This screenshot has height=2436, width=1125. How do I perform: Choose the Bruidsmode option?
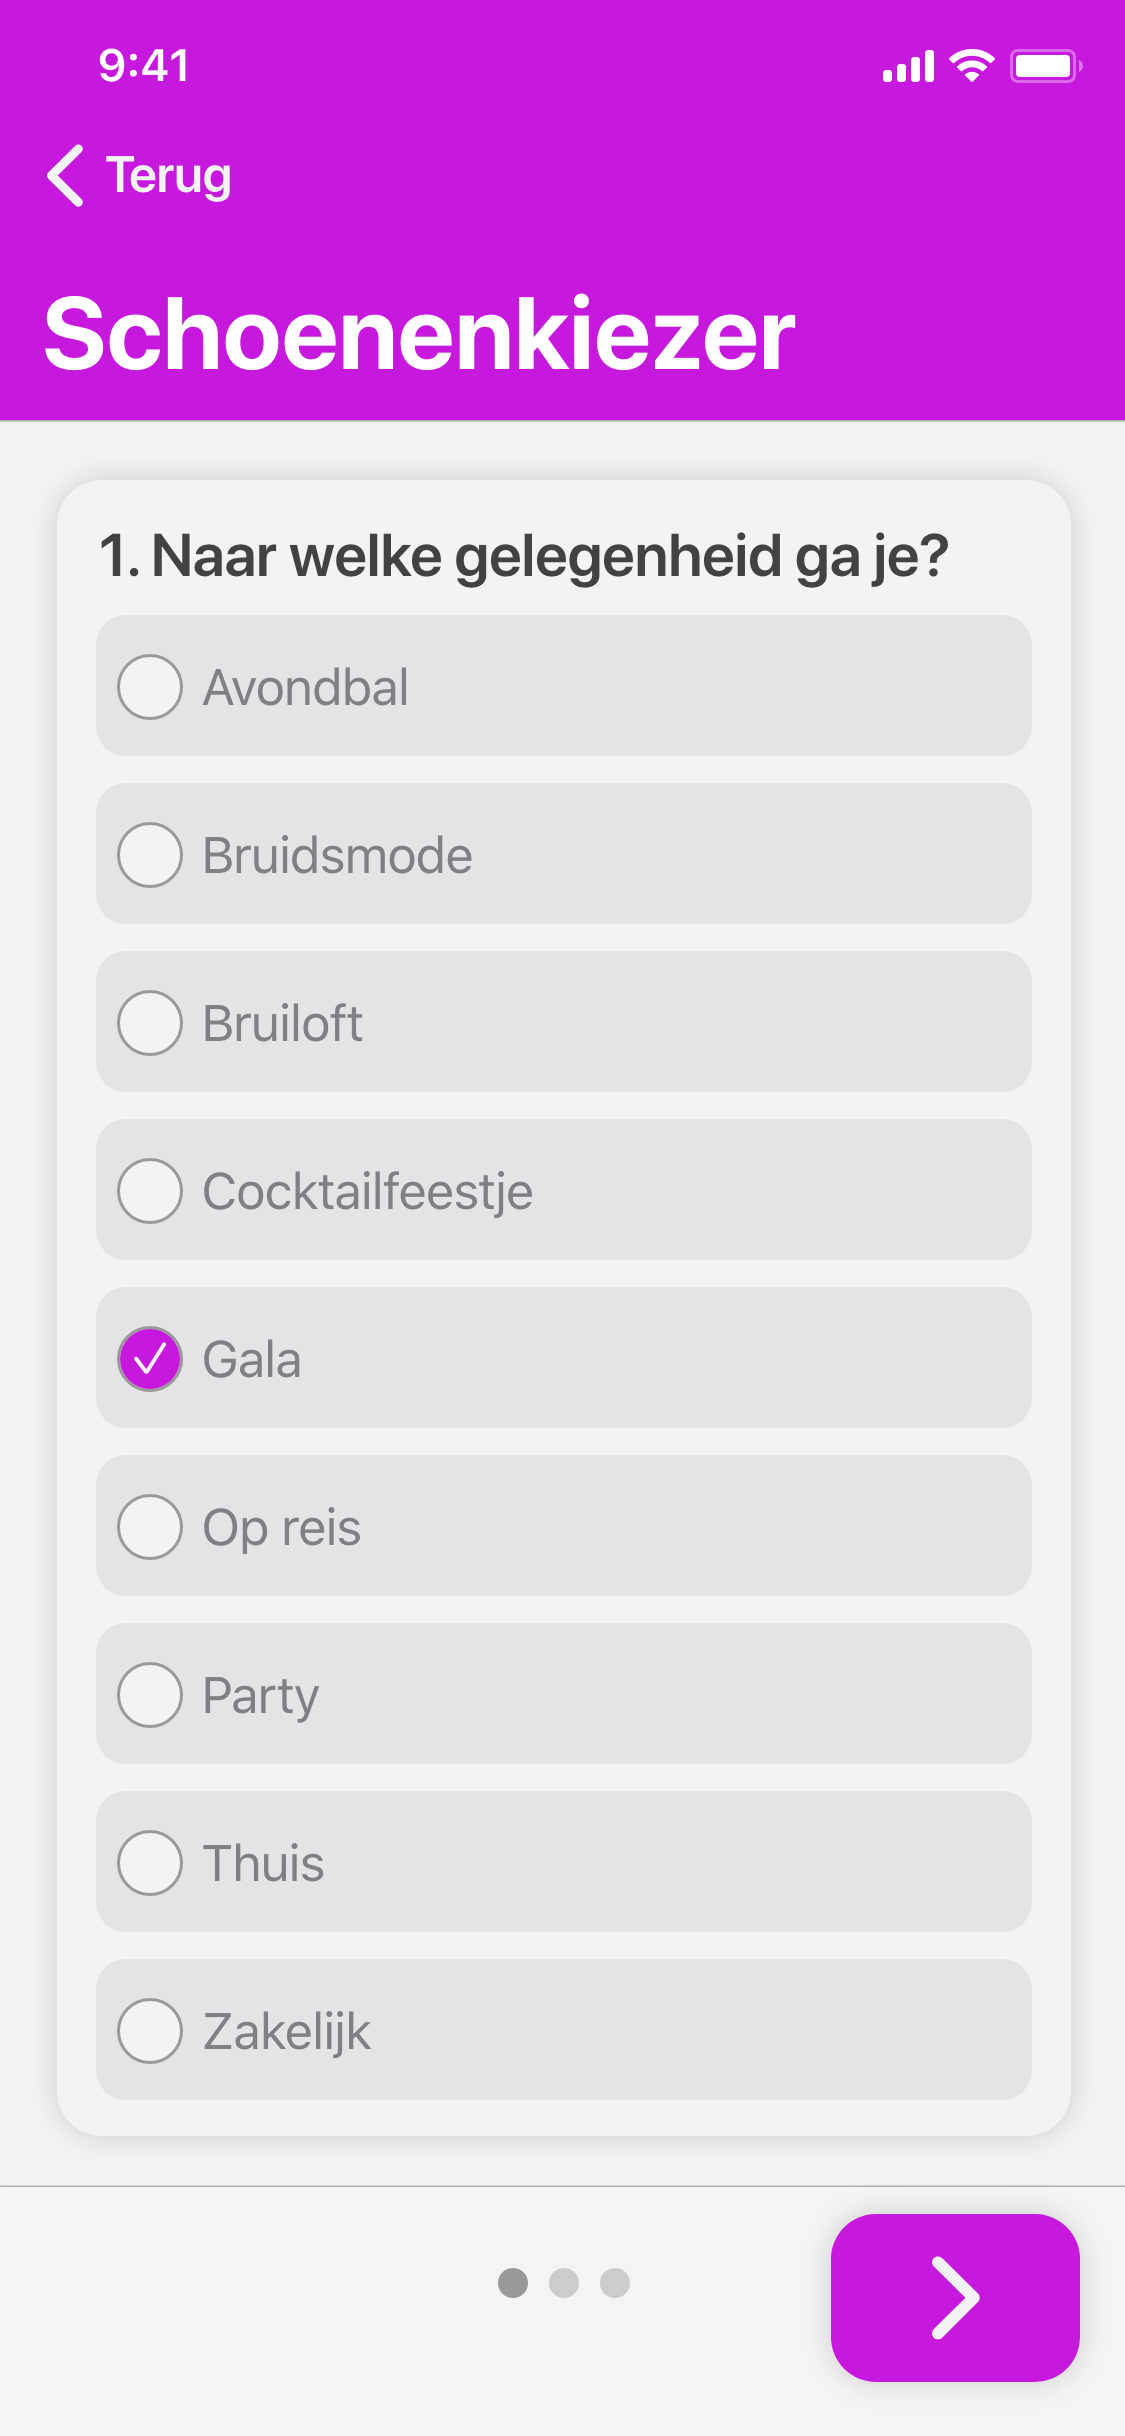point(150,855)
